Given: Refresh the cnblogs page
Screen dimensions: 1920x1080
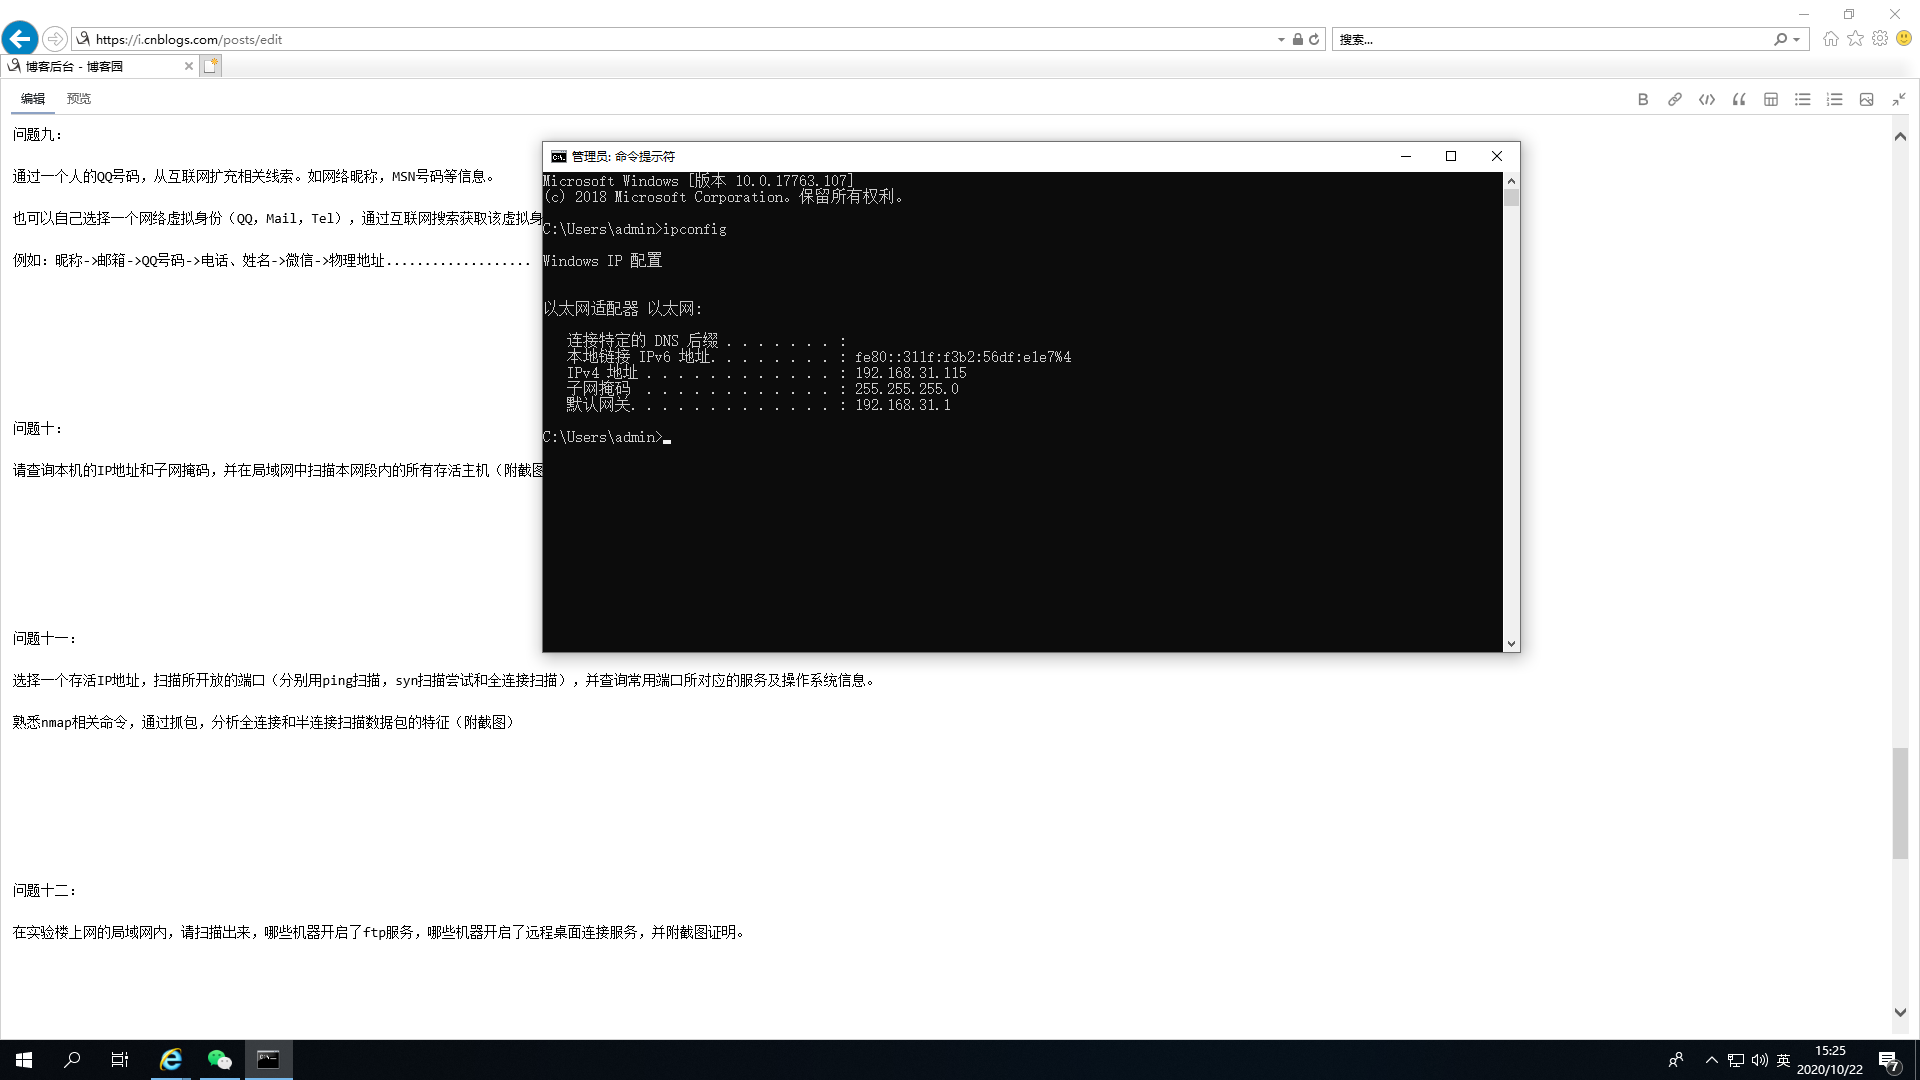Looking at the screenshot, I should pyautogui.click(x=1314, y=40).
